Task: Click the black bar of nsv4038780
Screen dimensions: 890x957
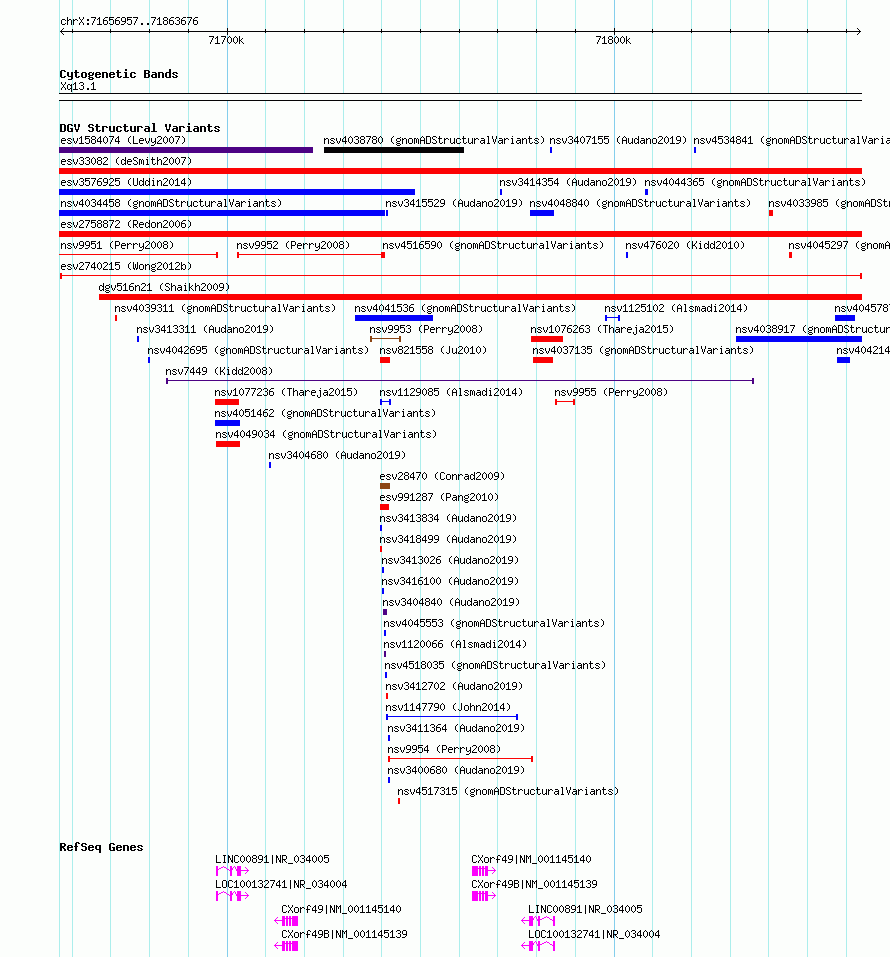Action: [394, 150]
